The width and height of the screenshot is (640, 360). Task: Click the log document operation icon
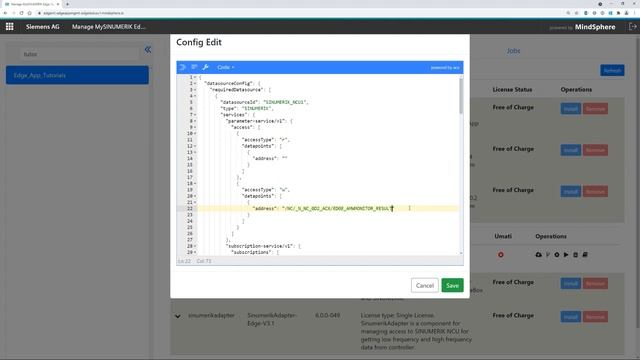pos(585,255)
